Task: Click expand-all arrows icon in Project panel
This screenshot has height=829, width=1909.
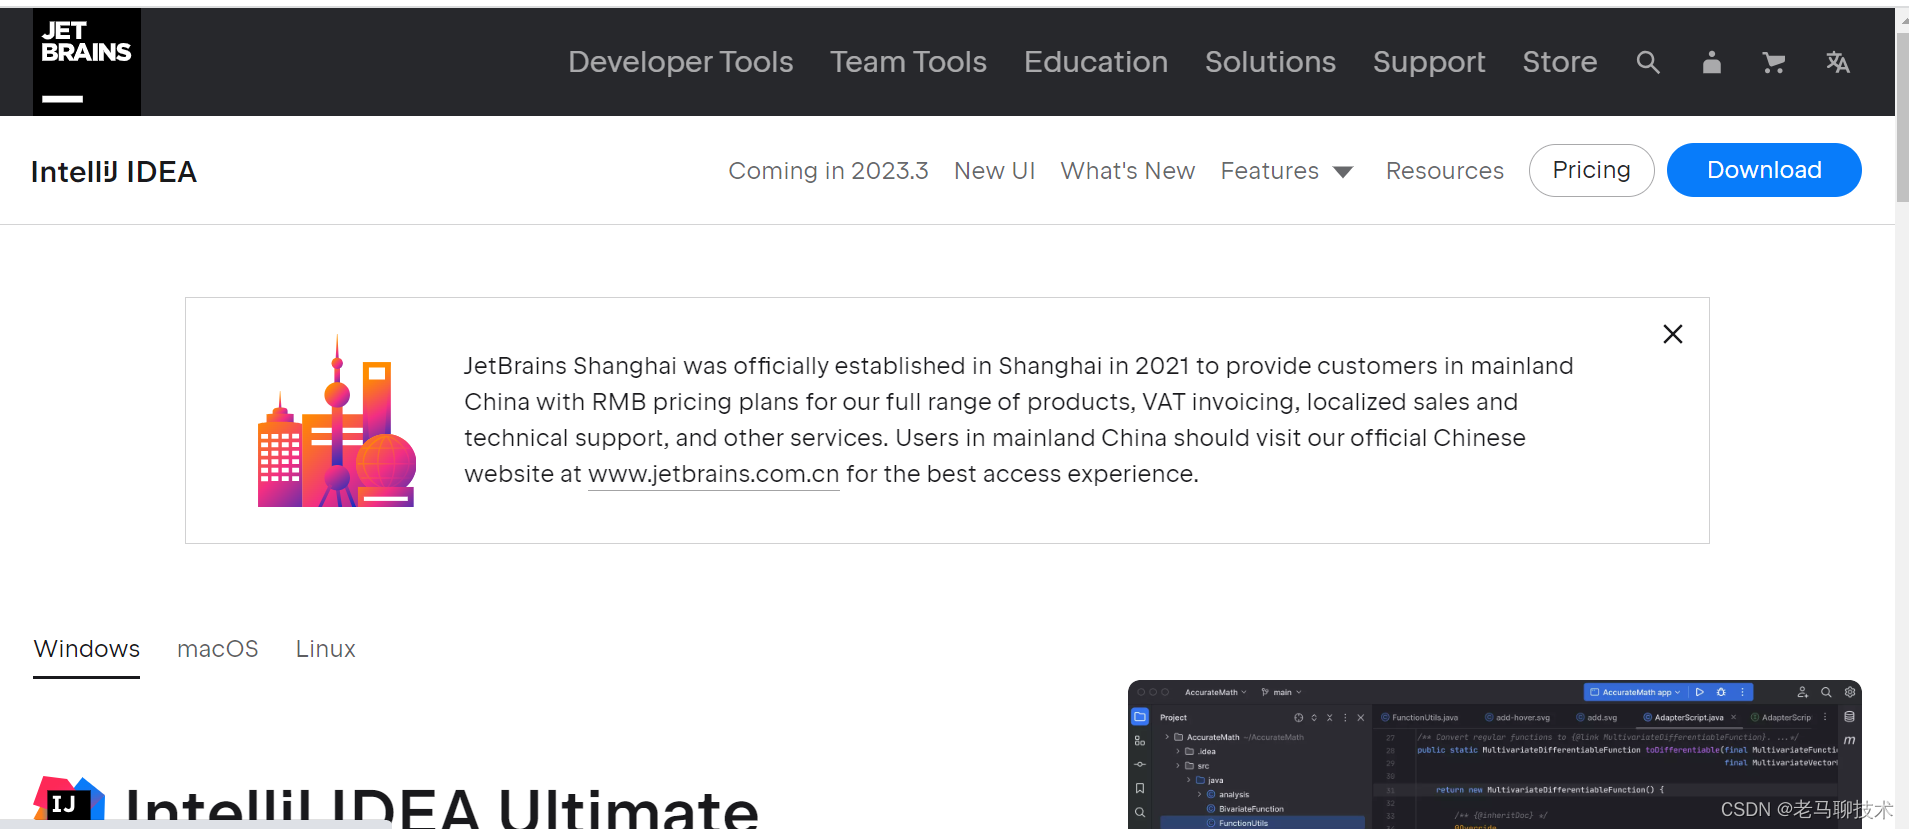Action: 1314,717
